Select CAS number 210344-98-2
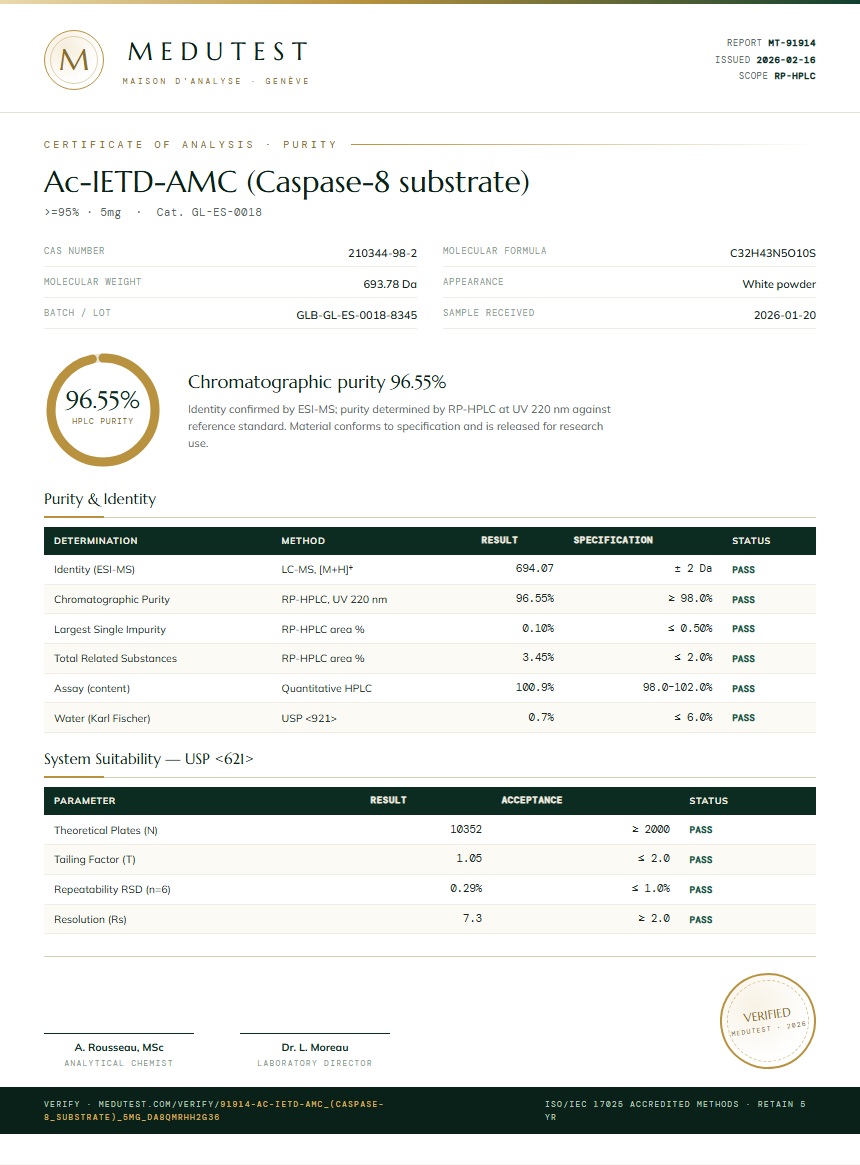Screen dimensions: 860x1165 [x=382, y=253]
